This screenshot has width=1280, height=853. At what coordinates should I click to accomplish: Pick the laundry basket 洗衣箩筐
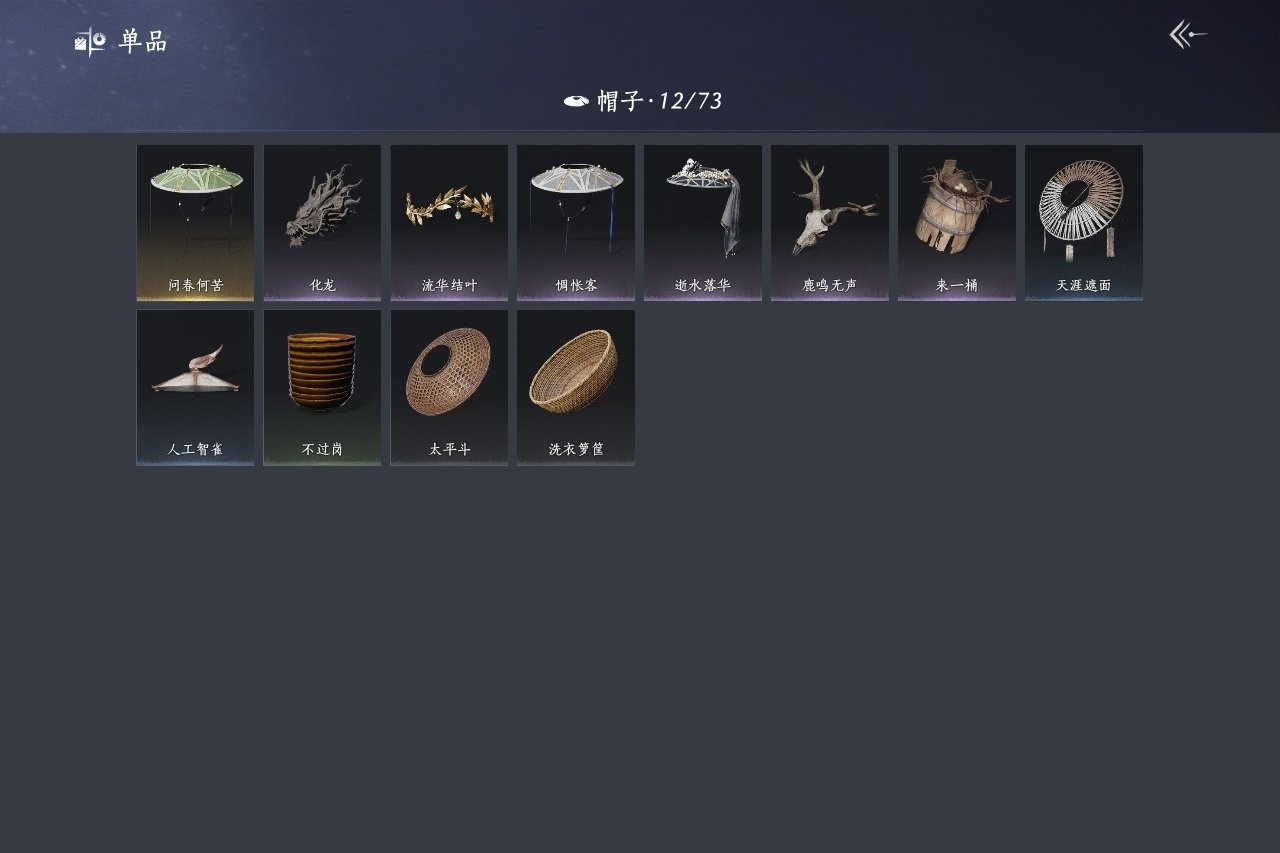point(576,387)
